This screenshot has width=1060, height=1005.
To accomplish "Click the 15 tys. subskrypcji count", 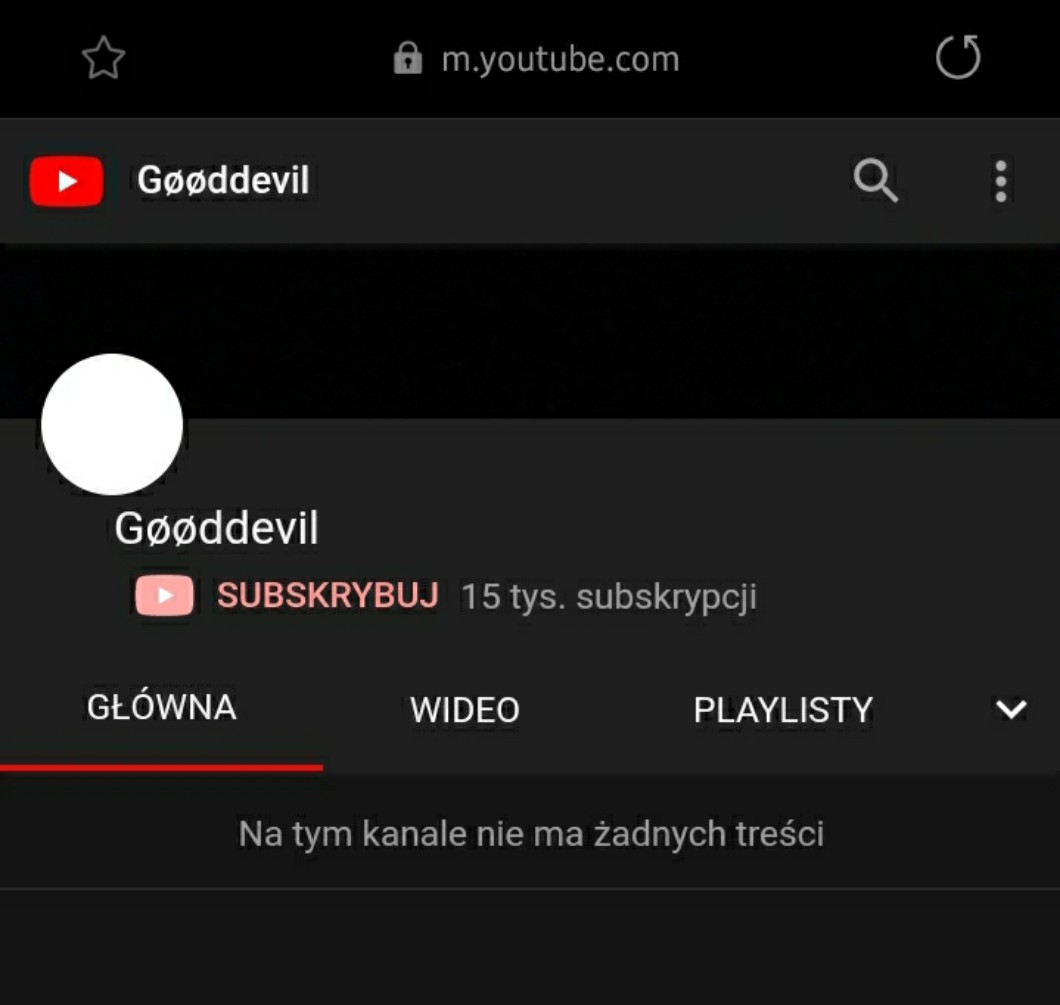I will coord(608,597).
